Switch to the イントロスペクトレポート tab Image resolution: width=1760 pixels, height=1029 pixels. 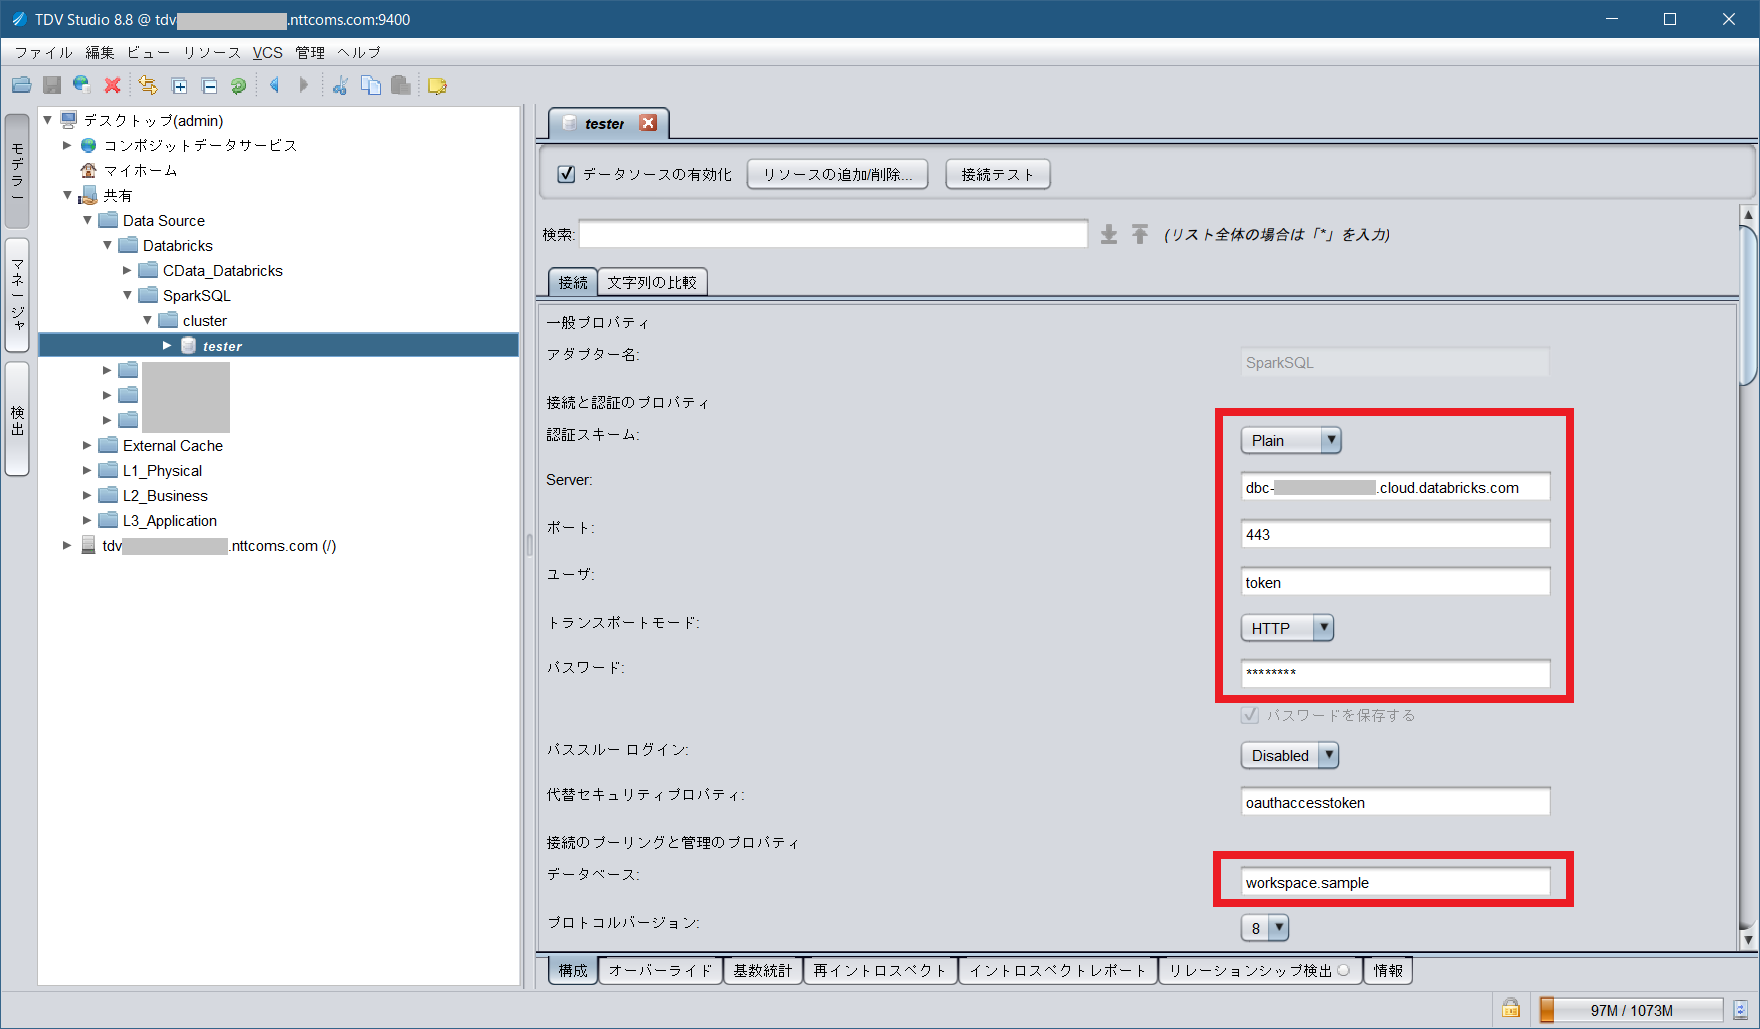tap(1058, 970)
